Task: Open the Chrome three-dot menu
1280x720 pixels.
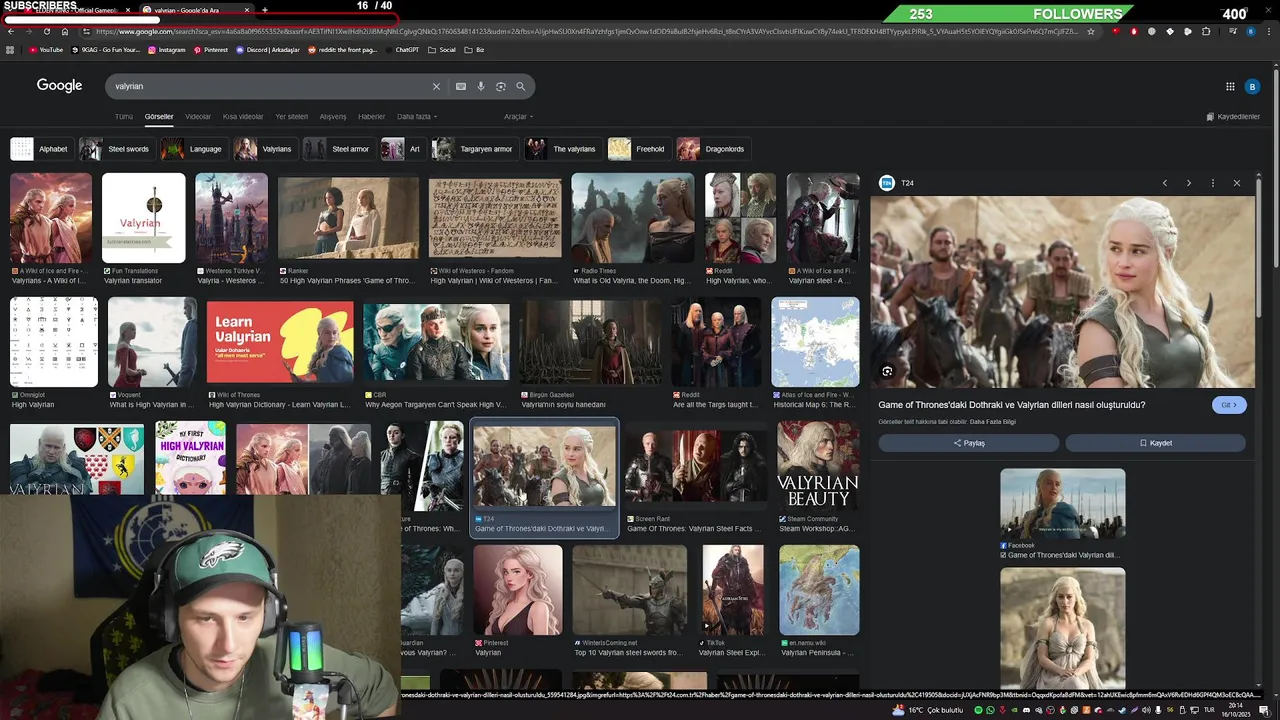Action: point(1269,31)
